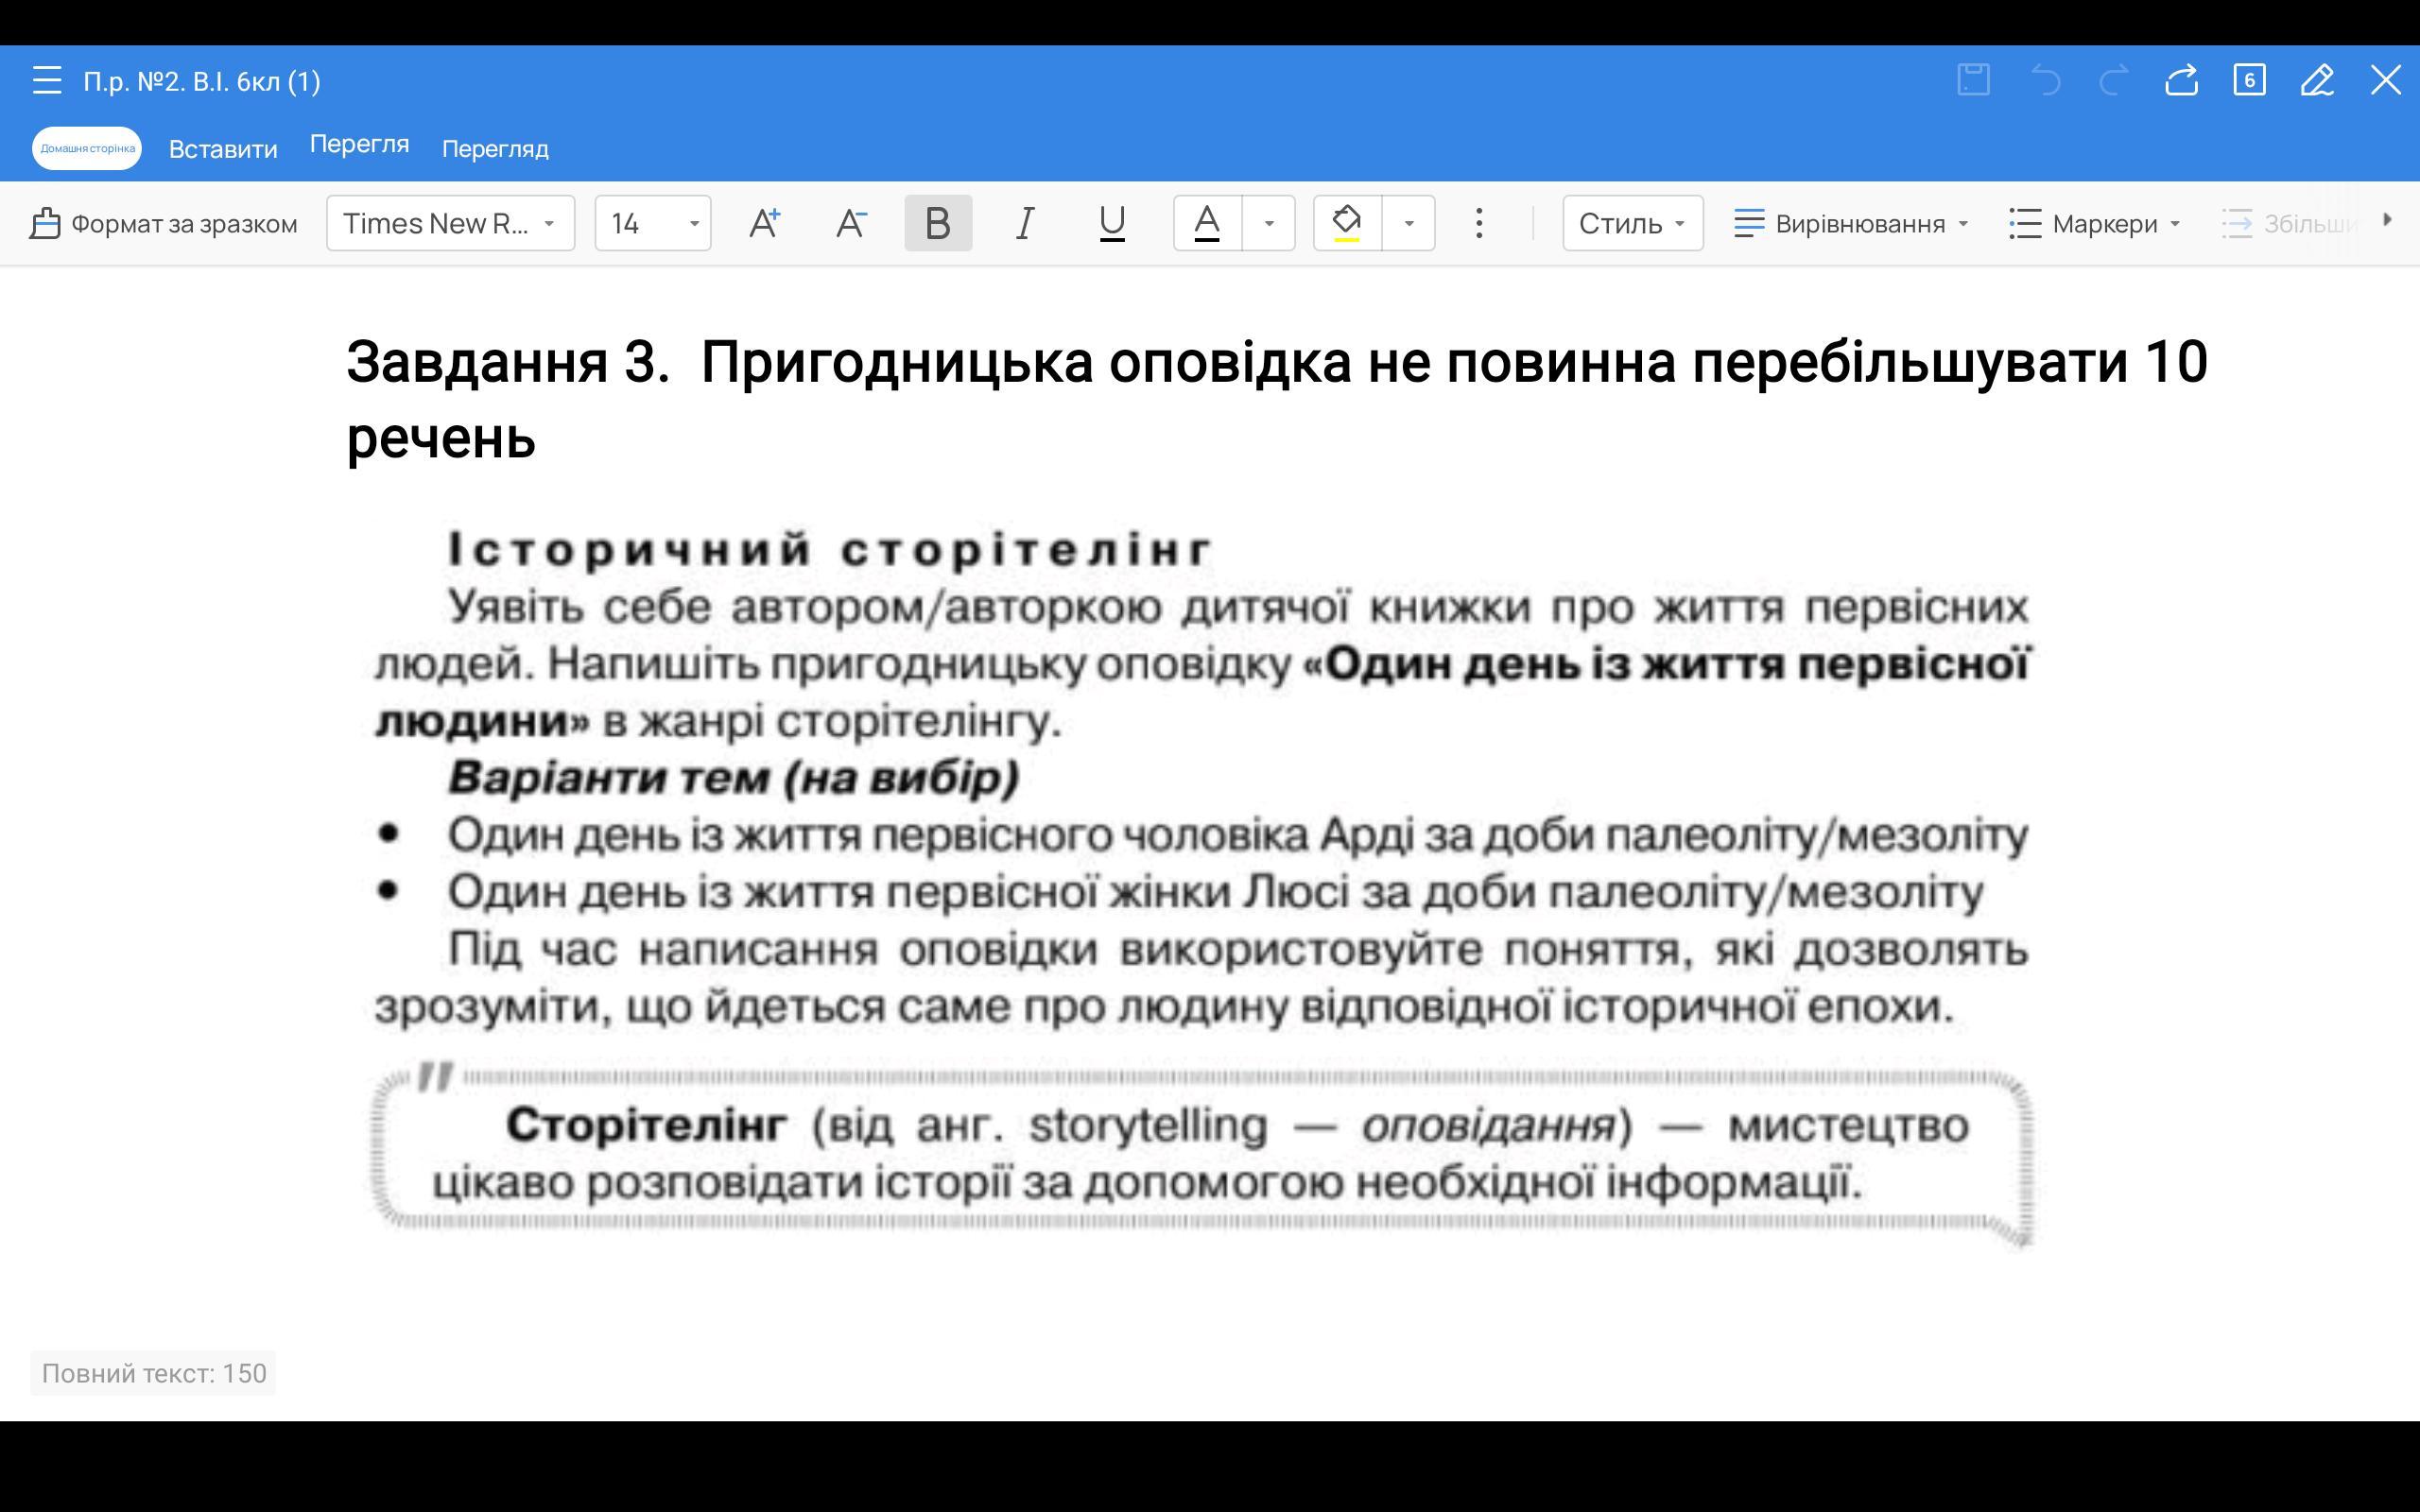
Task: Click Формат за зразком button
Action: click(x=164, y=222)
